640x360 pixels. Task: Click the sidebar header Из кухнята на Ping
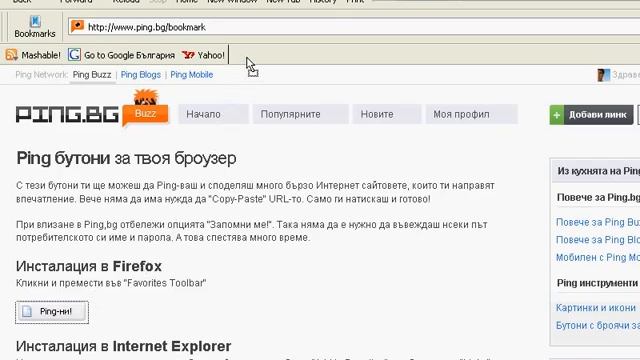pos(598,171)
